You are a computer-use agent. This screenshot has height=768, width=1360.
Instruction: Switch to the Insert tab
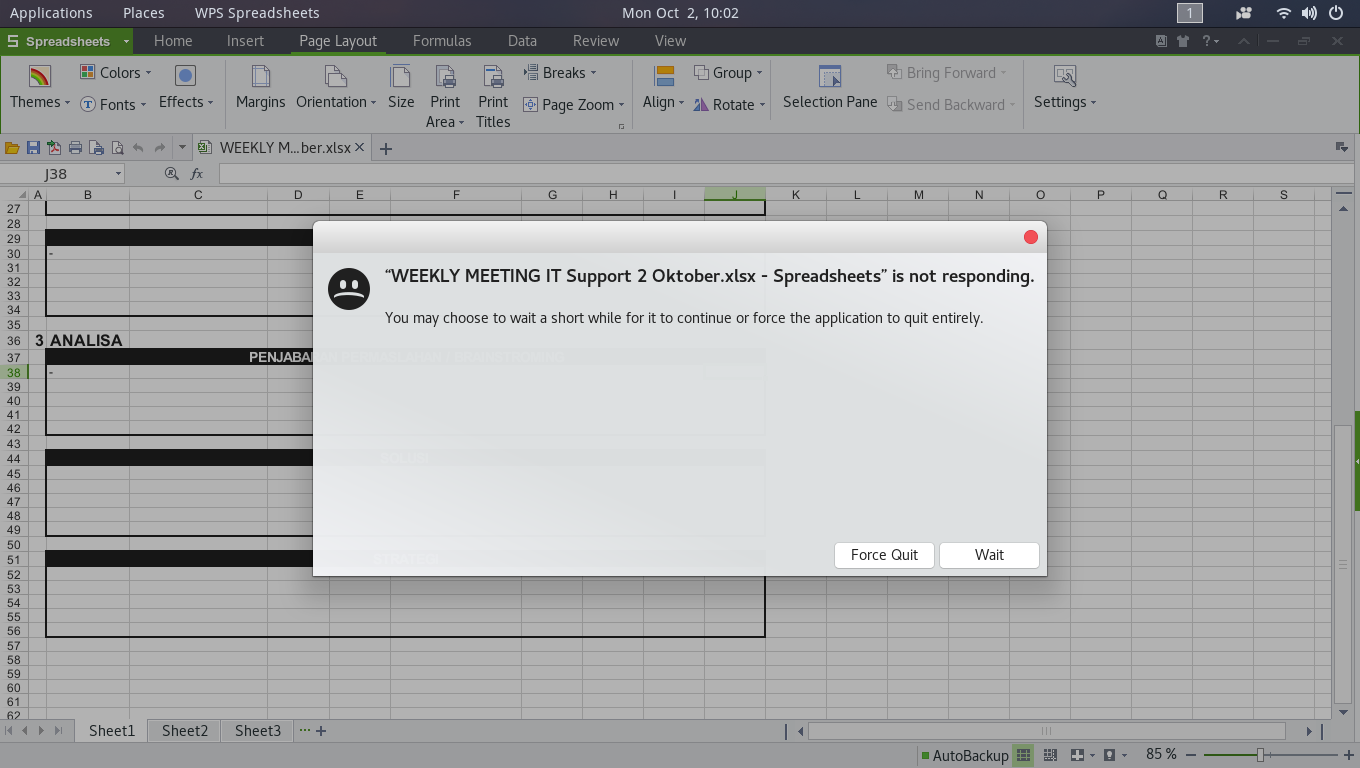(245, 41)
